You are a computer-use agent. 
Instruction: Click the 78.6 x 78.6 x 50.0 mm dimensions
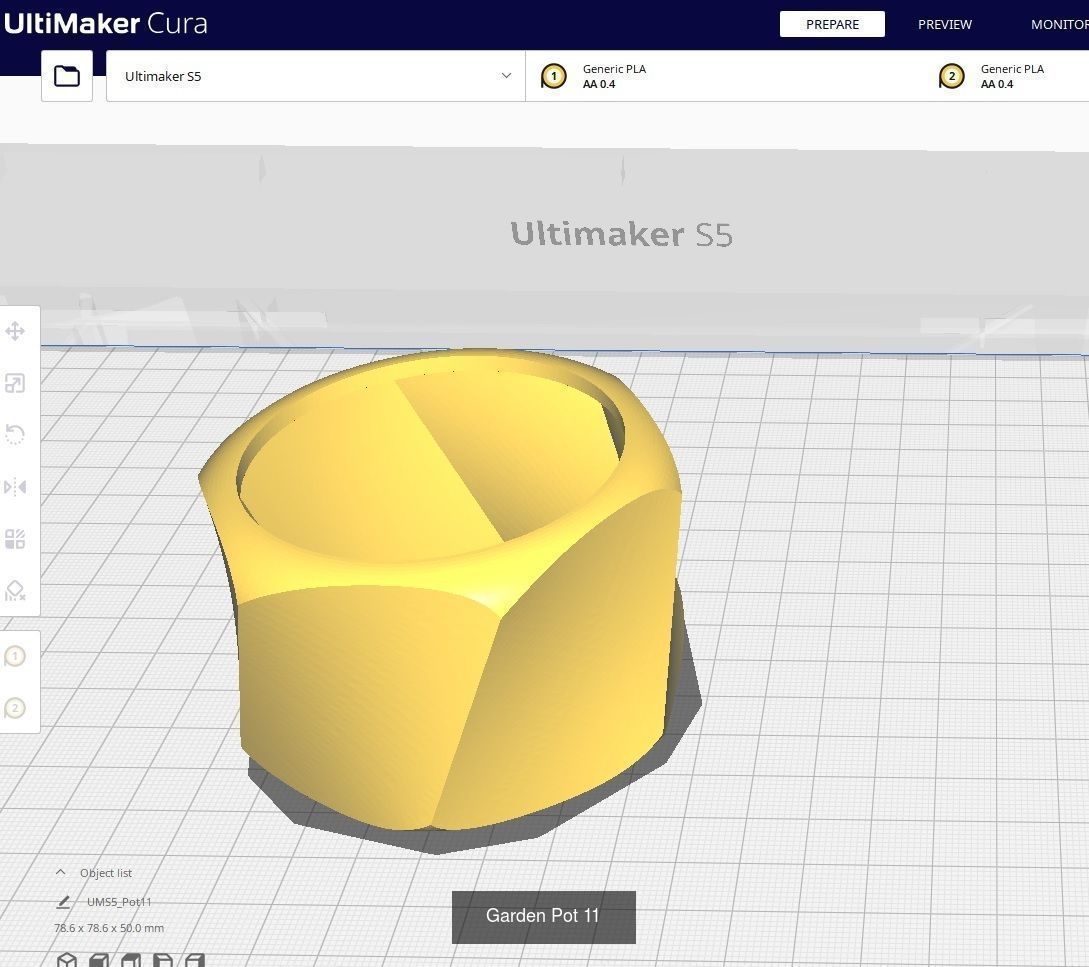109,928
